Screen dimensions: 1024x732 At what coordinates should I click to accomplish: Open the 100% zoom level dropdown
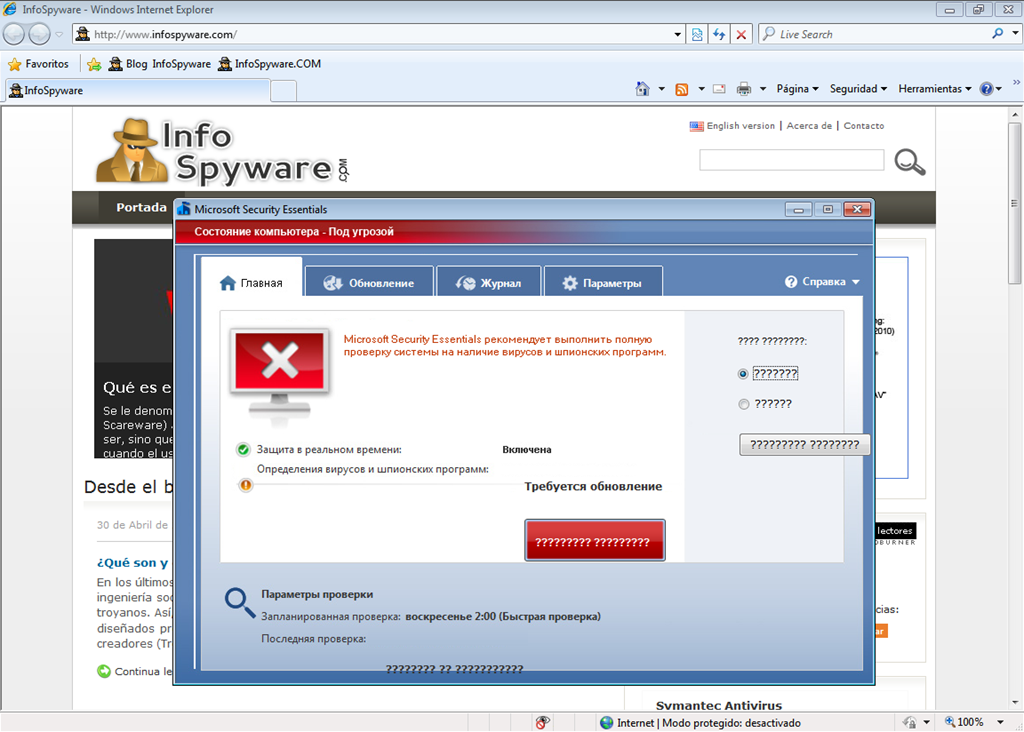coord(1000,722)
